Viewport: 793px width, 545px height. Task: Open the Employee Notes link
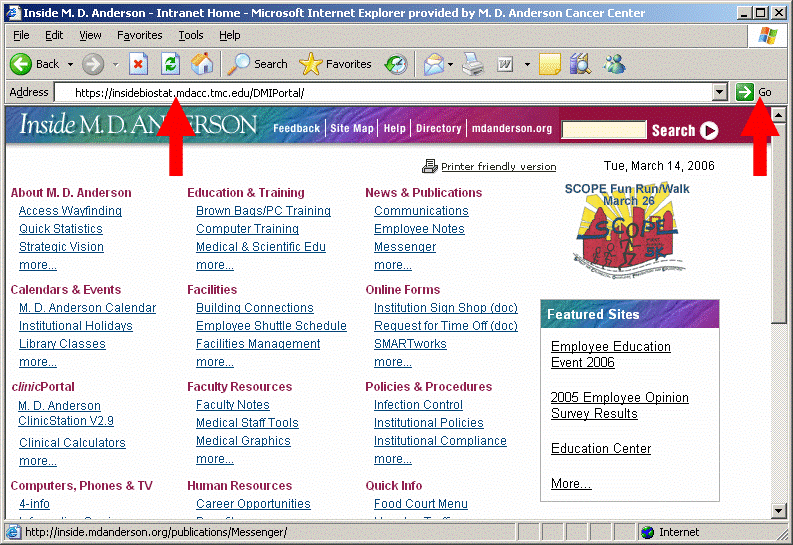click(x=419, y=229)
